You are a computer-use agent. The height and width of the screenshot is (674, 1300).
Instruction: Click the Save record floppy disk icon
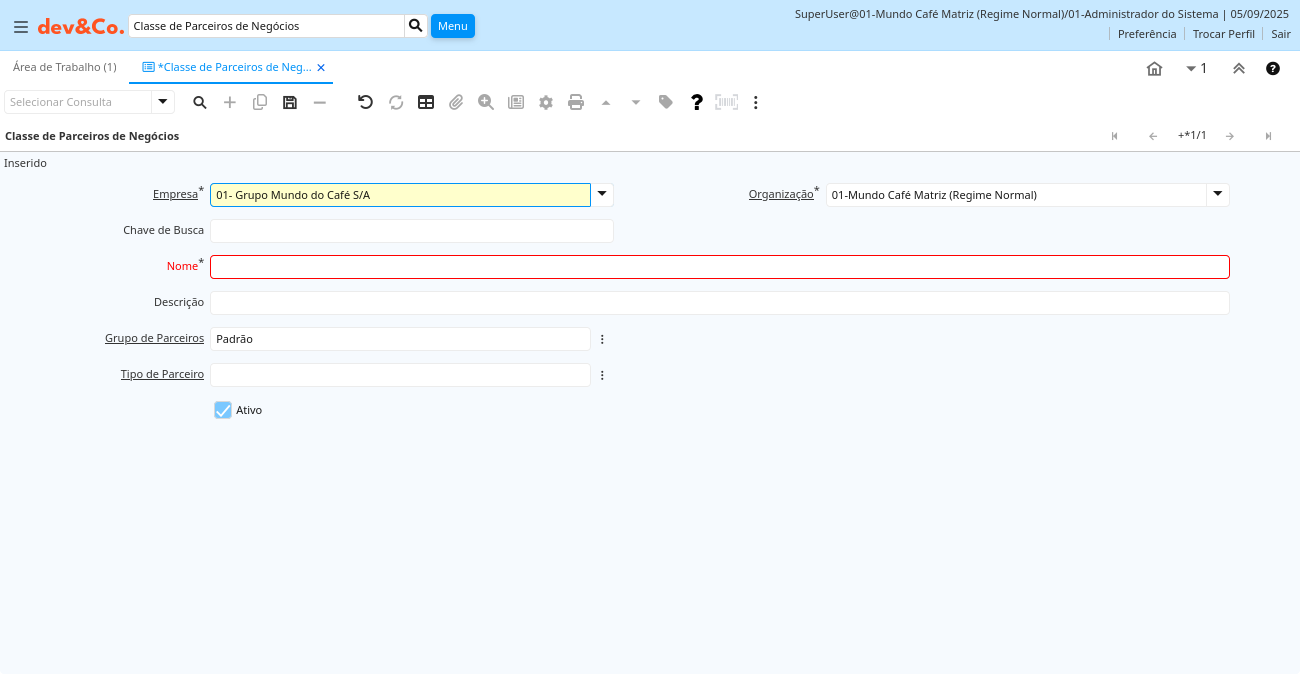290,102
